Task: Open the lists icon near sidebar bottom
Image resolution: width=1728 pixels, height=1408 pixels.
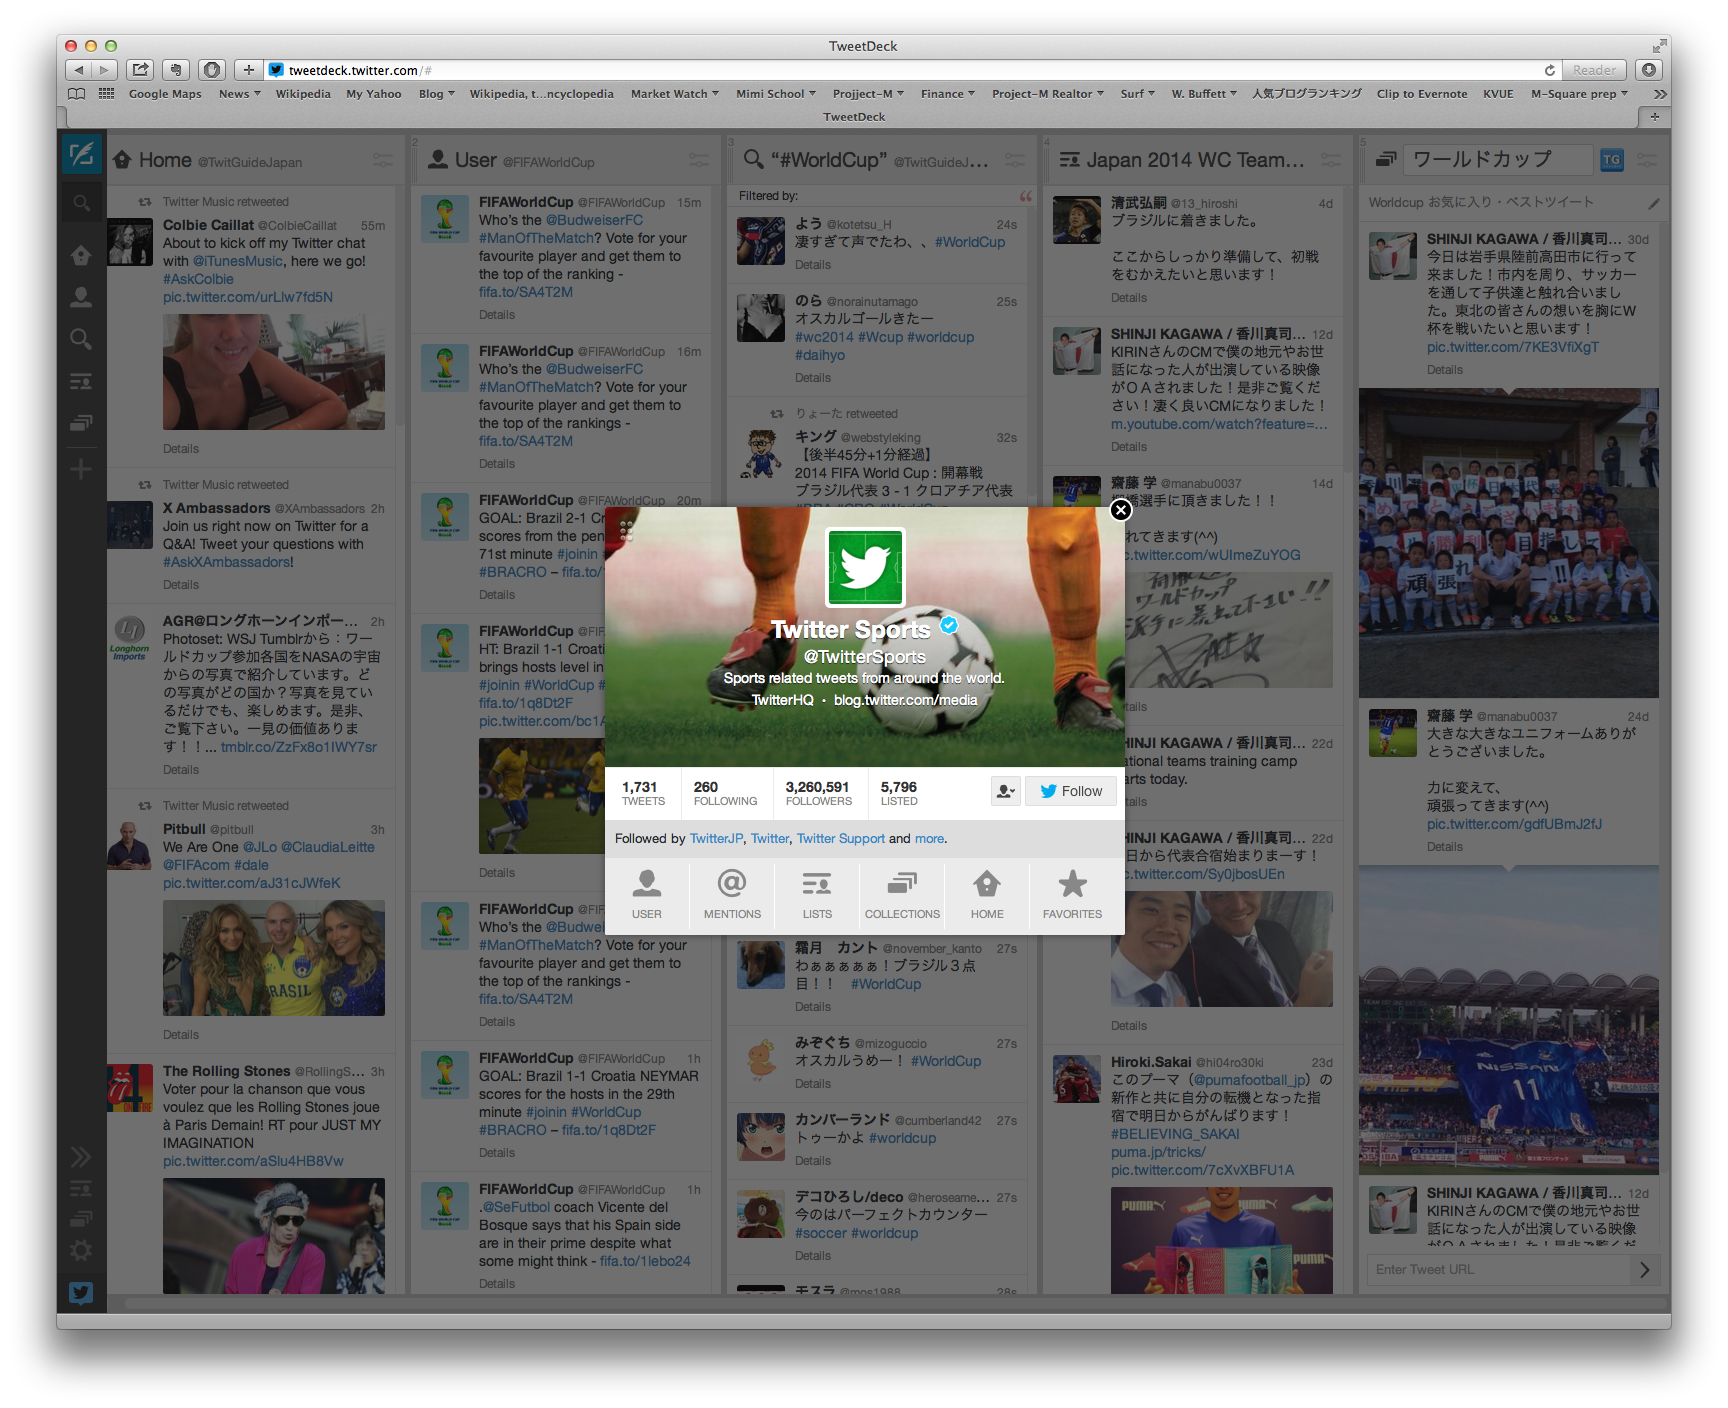Action: [x=81, y=1188]
